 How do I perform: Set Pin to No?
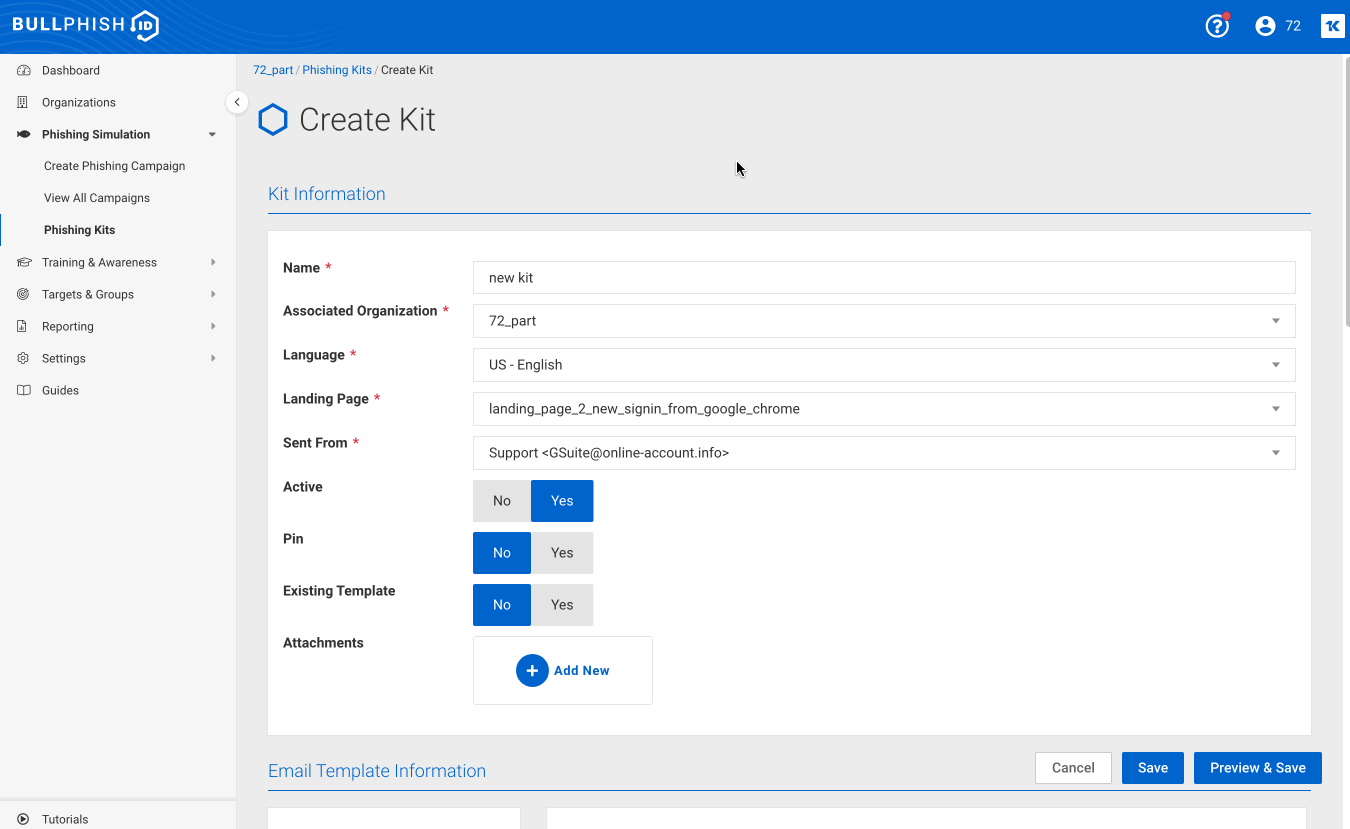[x=502, y=553]
